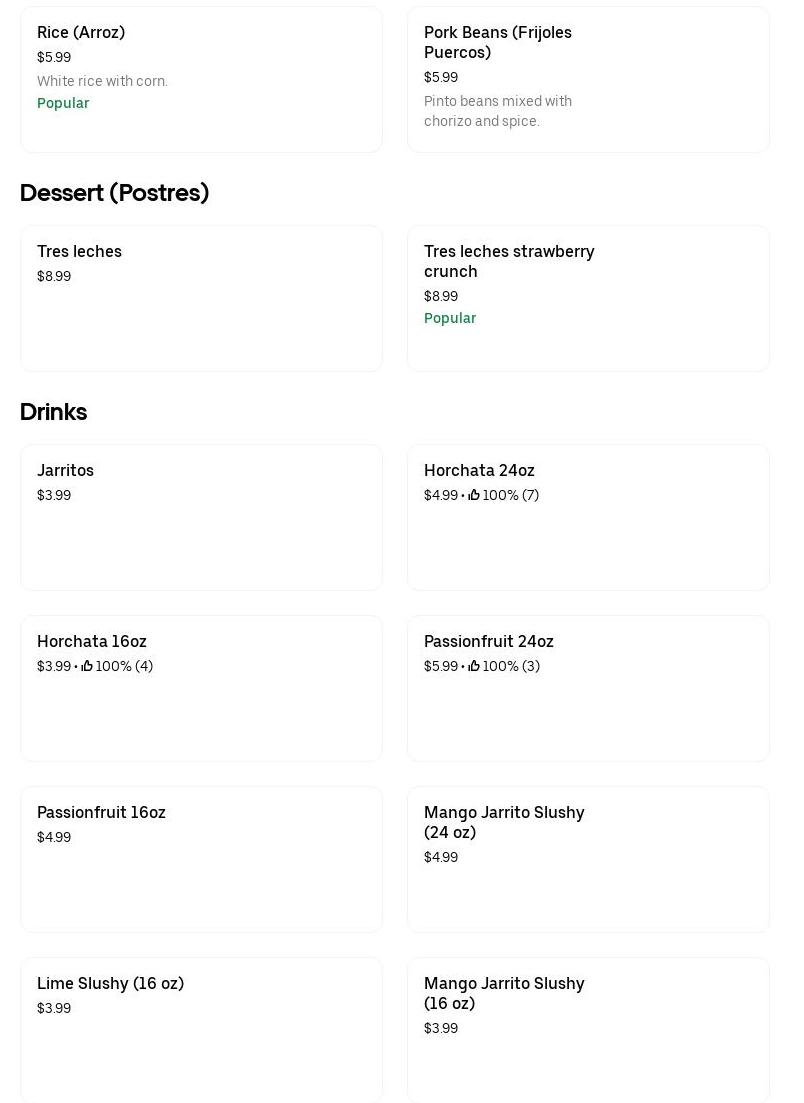Select Lime Slushy (16 oz)
The image size is (804, 1103).
(x=201, y=1030)
